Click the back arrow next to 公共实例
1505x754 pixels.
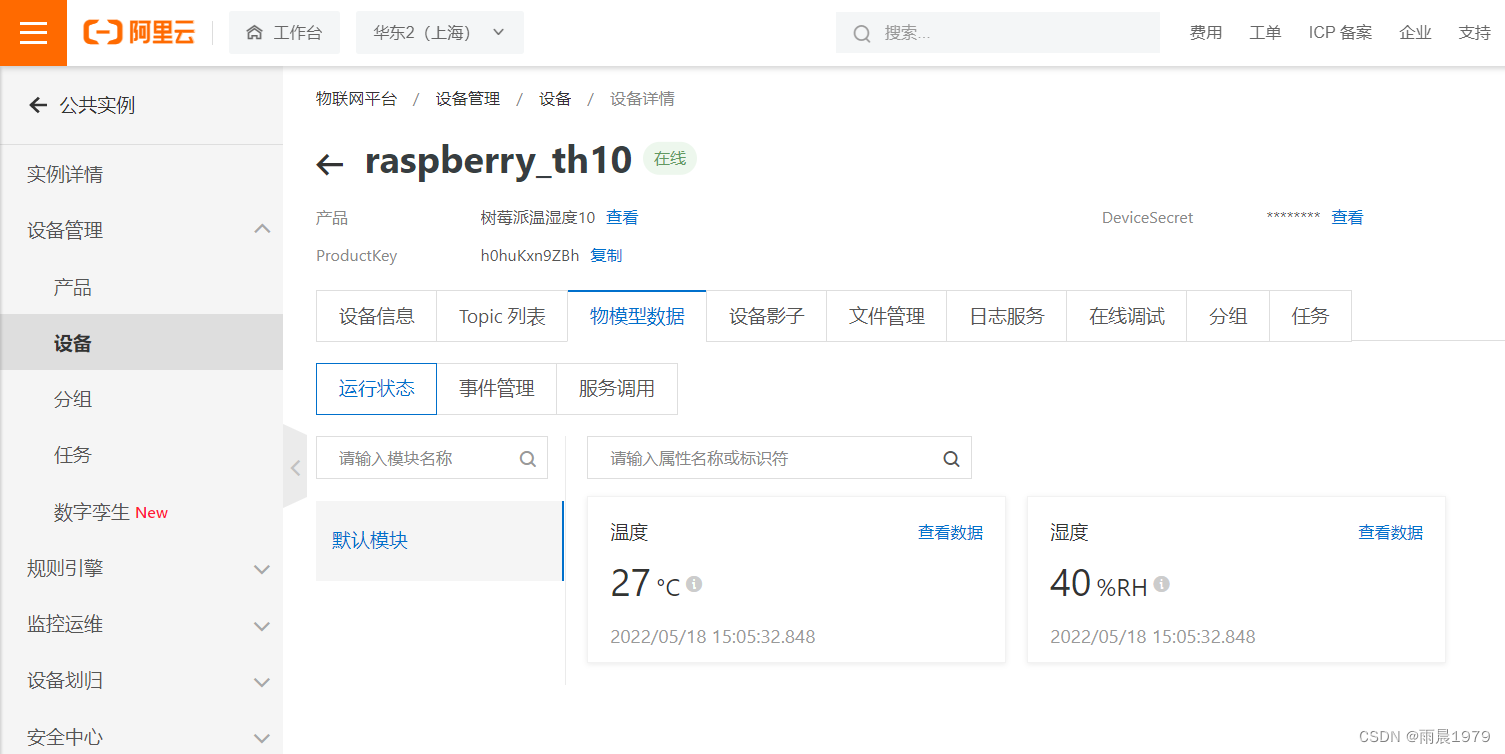pyautogui.click(x=38, y=105)
